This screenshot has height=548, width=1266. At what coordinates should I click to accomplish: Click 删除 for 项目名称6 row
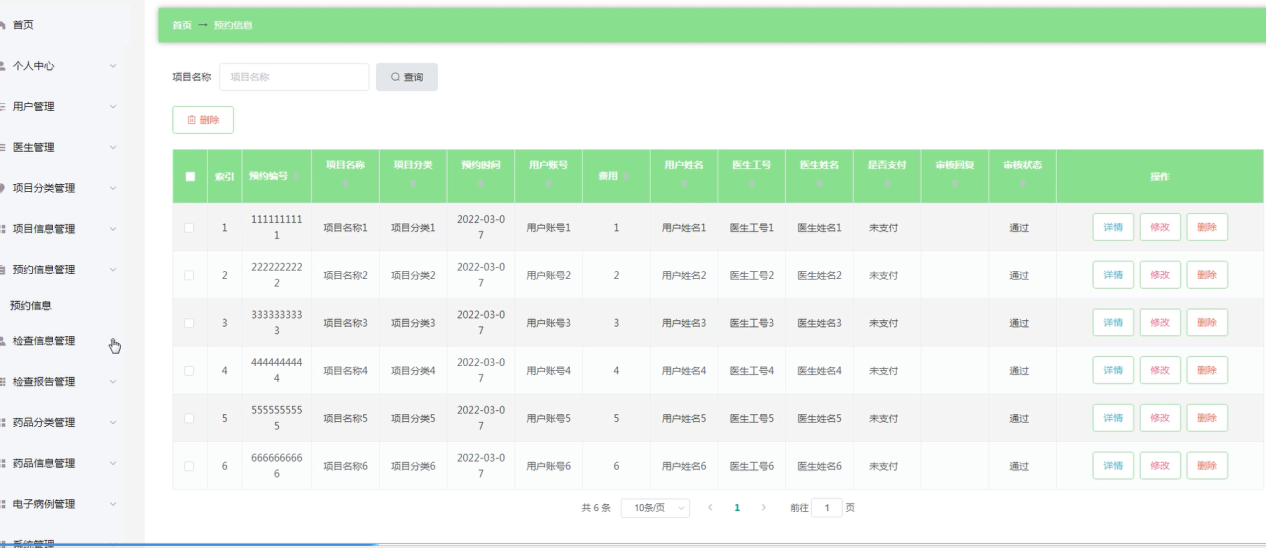click(x=1207, y=466)
